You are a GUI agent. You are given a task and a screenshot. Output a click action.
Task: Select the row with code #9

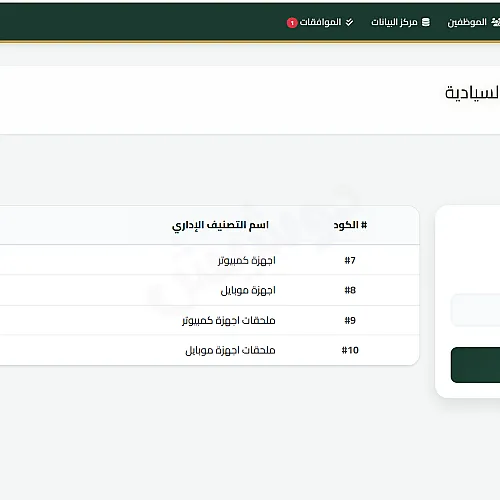tap(209, 320)
